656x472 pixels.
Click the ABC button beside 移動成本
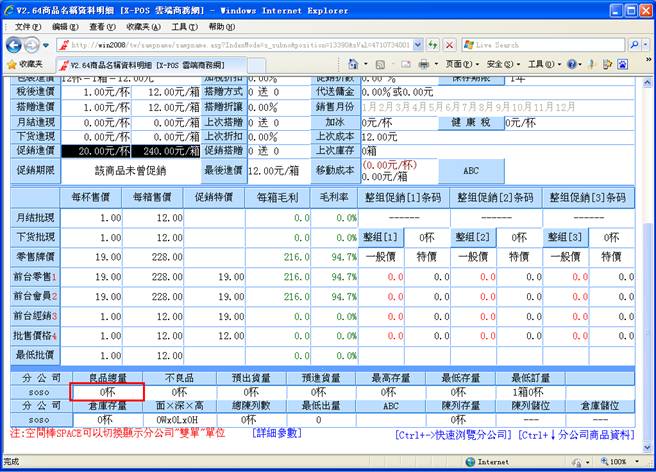470,171
